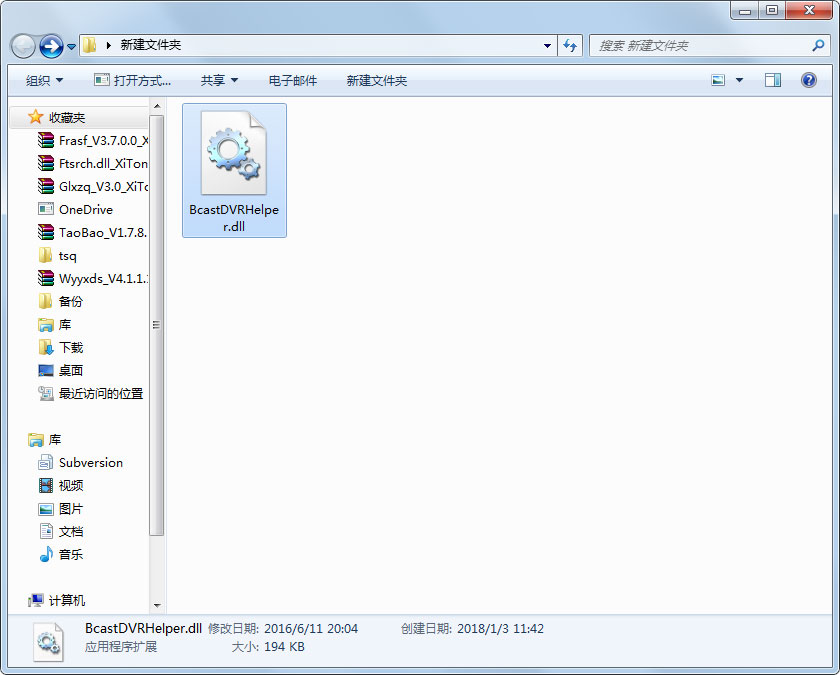Open 最近访问的位置 from favorites
Screen dimensions: 840x675
pyautogui.click(x=103, y=393)
